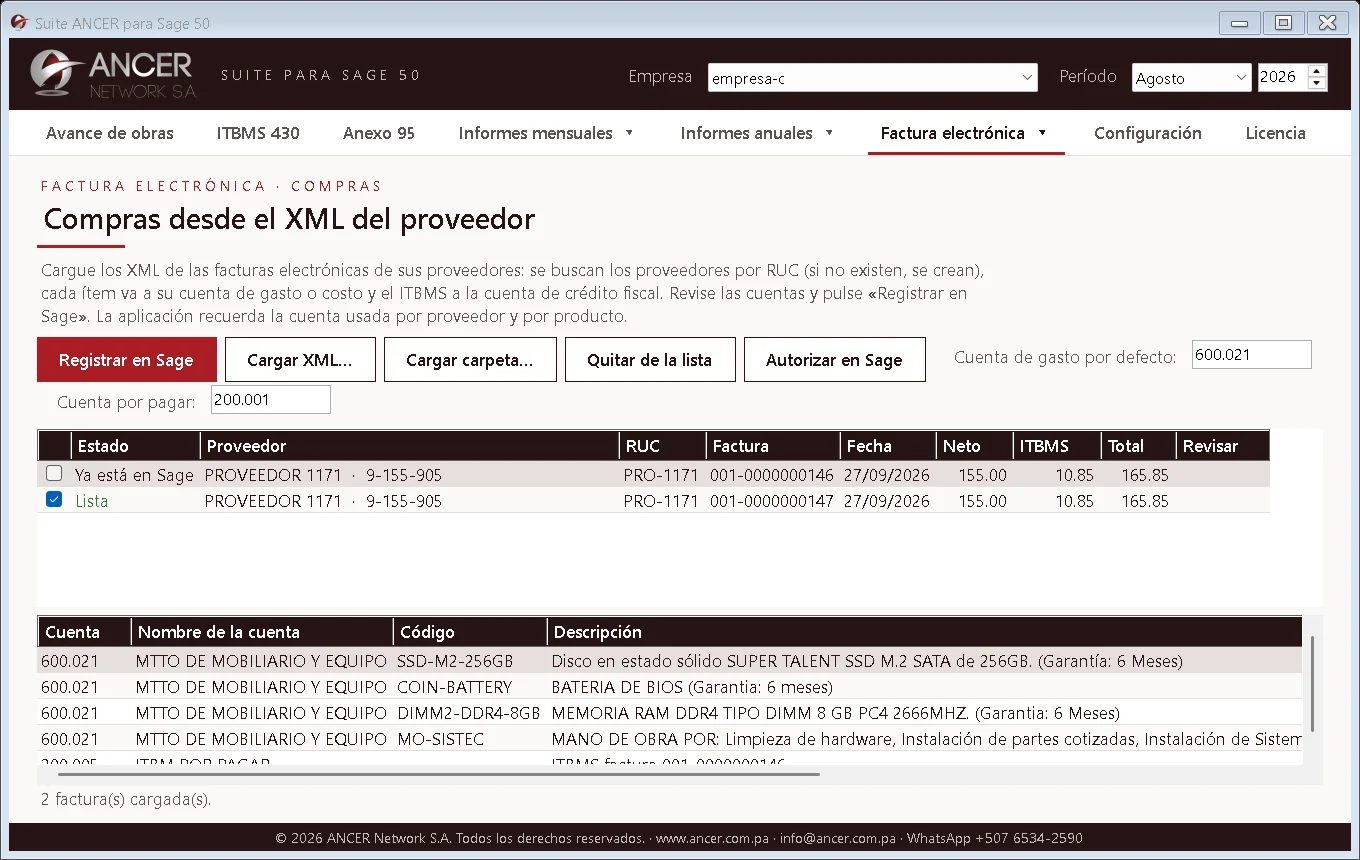
Task: Click the Cuenta de gasto por defecto field
Action: [1251, 355]
